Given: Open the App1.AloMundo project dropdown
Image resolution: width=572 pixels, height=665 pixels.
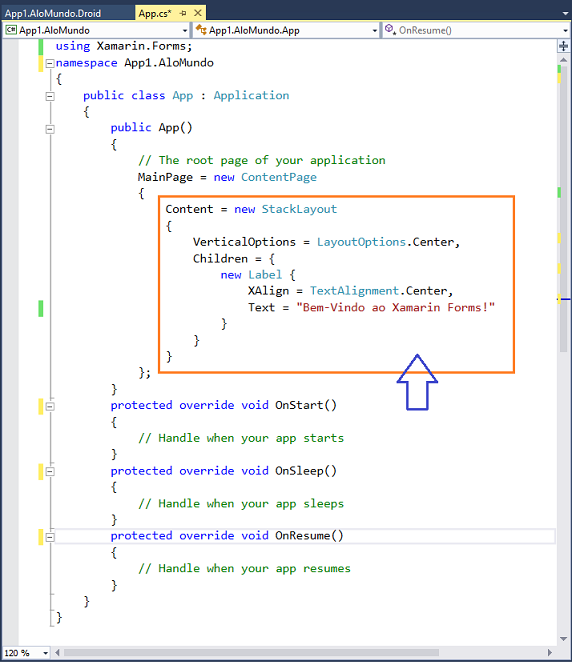Looking at the screenshot, I should coord(185,31).
